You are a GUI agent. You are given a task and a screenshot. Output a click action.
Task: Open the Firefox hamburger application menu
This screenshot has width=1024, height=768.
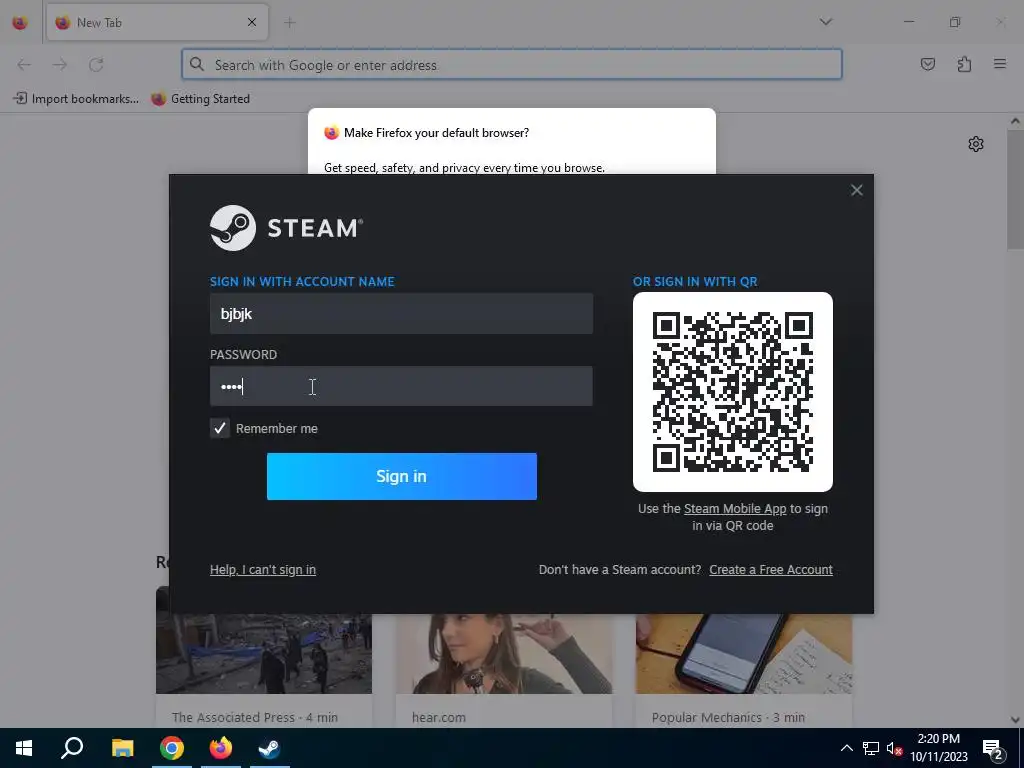click(x=999, y=64)
